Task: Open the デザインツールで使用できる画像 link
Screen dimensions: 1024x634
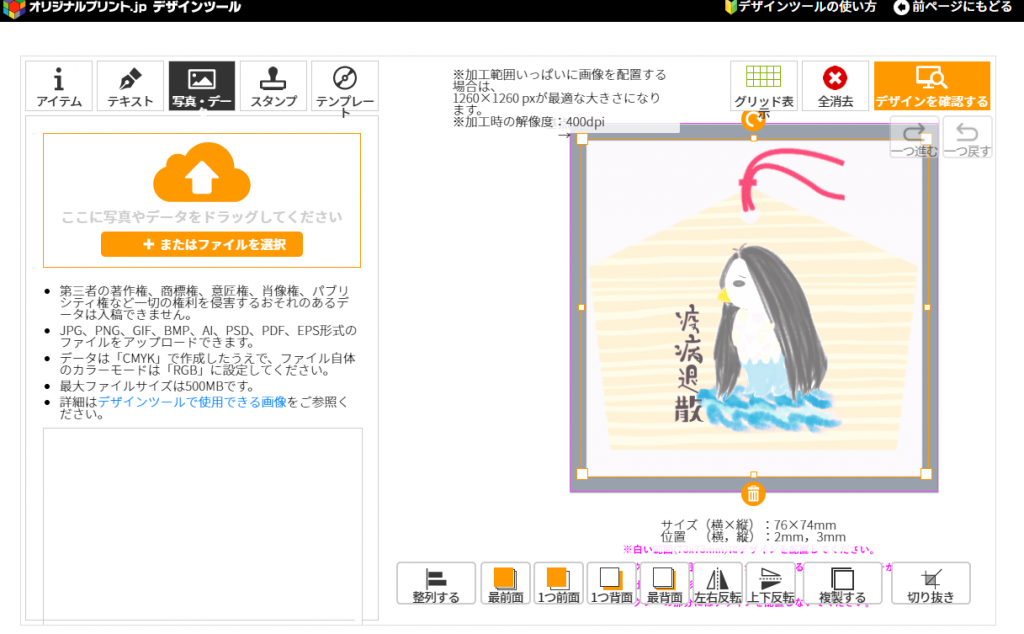Action: pyautogui.click(x=193, y=402)
